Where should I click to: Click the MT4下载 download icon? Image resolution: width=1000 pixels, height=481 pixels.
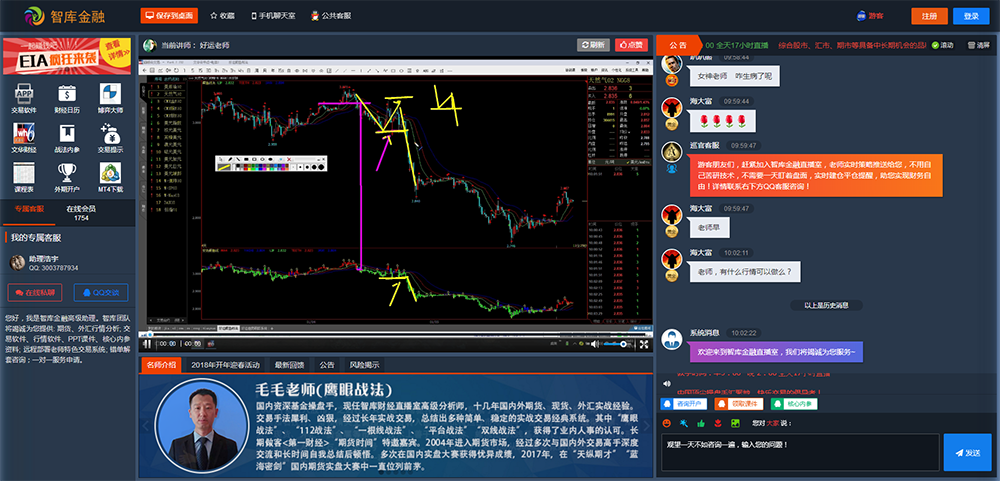pyautogui.click(x=110, y=173)
